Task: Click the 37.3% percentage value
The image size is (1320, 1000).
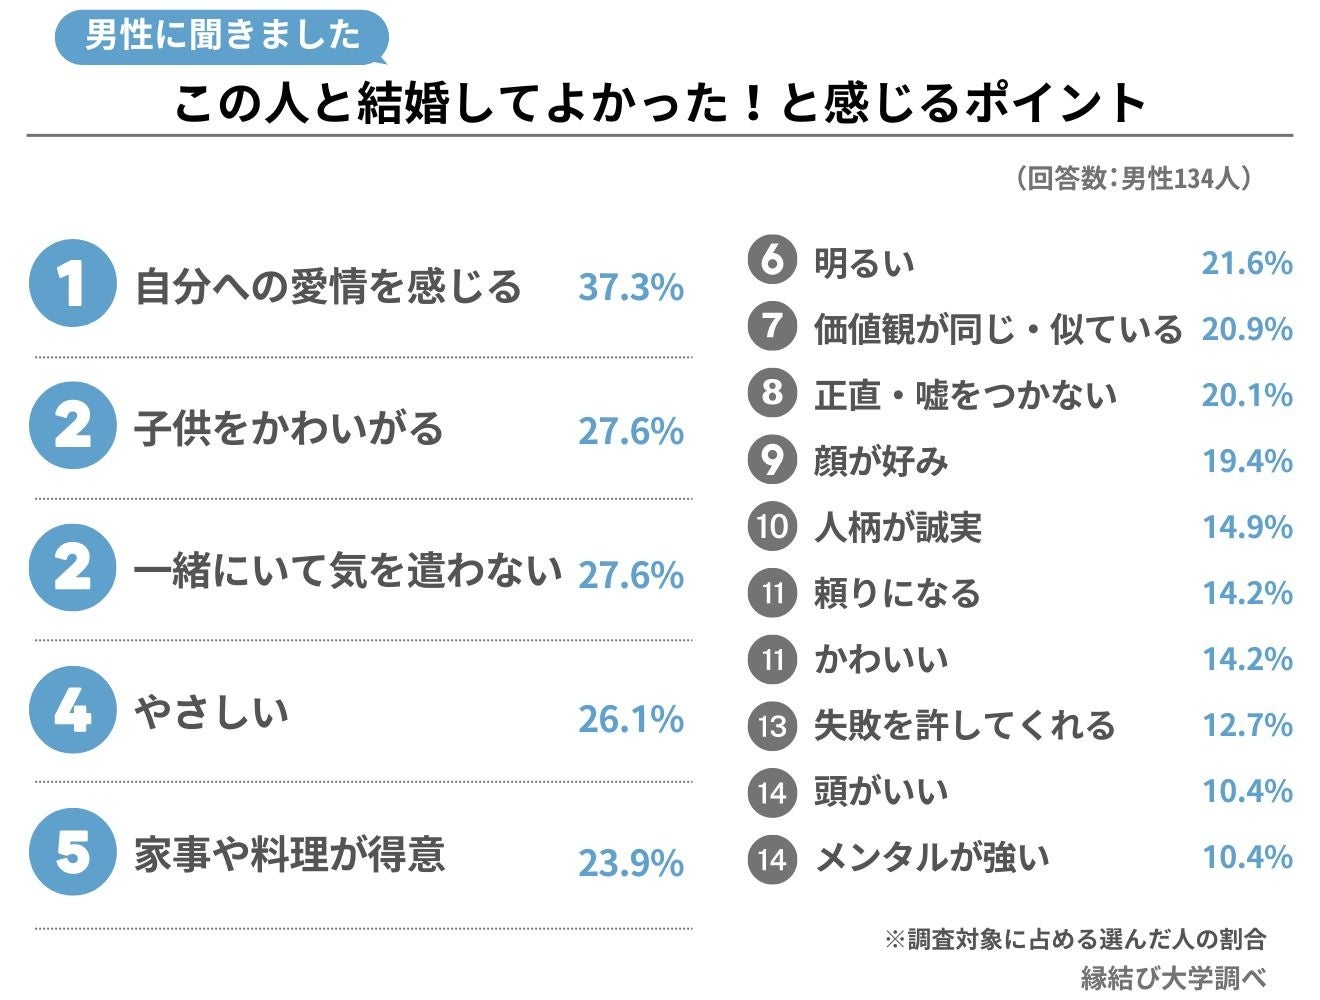Action: point(631,288)
